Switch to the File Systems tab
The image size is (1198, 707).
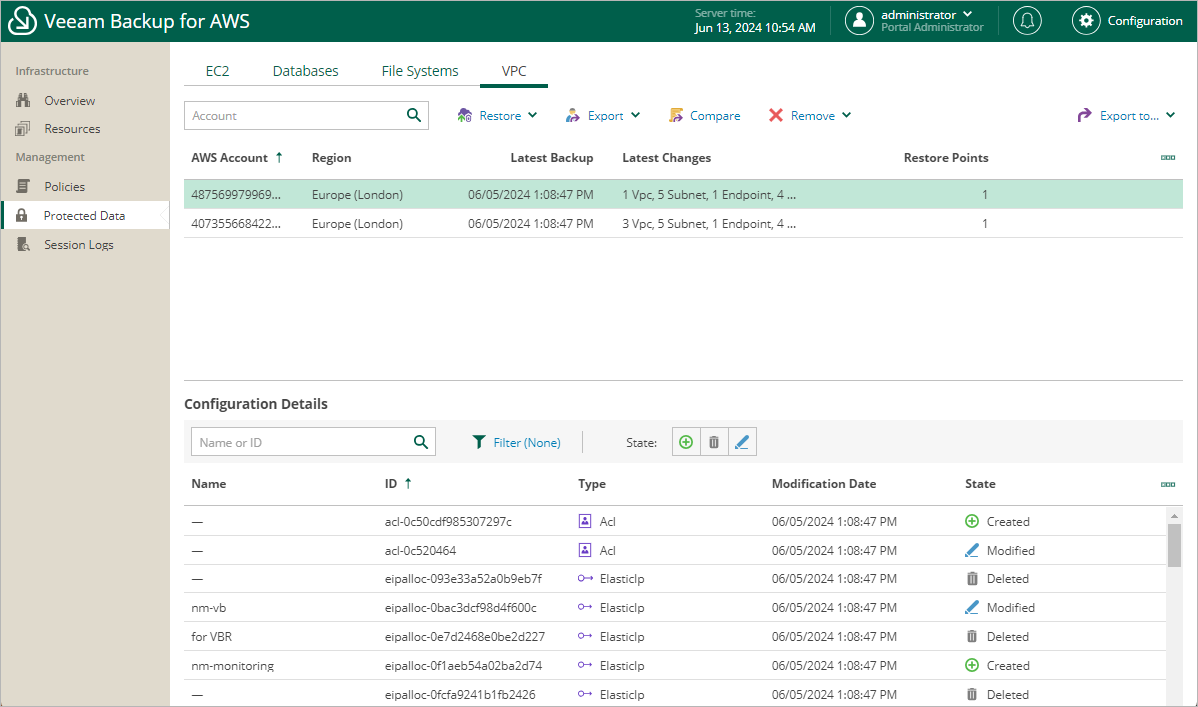[420, 71]
